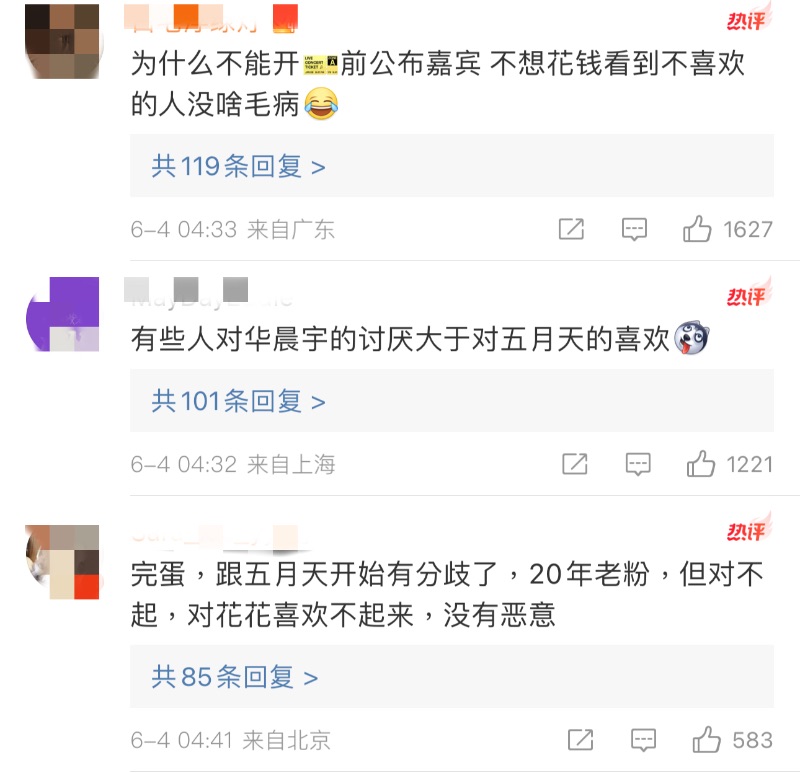Open the purple avatar profile
The image size is (800, 773).
[x=62, y=314]
